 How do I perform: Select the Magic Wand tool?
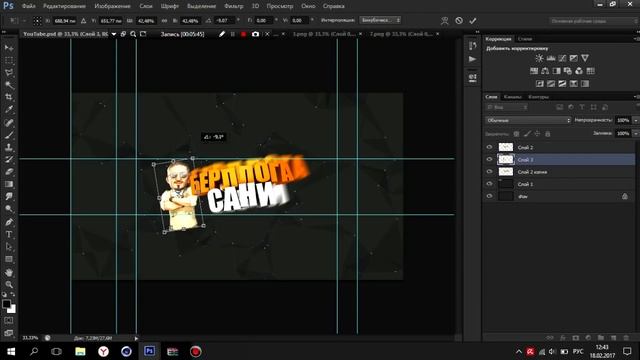[9, 85]
